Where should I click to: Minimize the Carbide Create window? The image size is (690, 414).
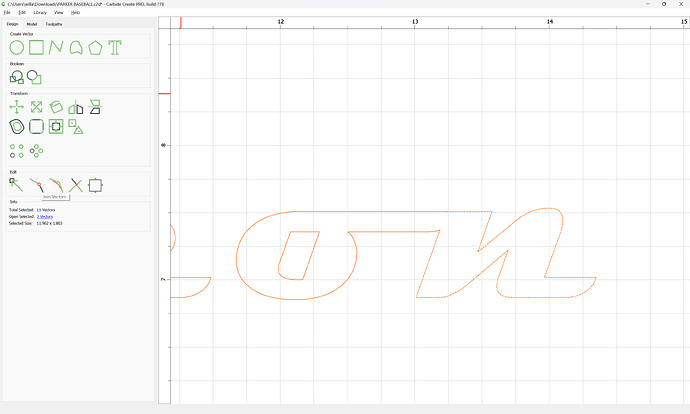pos(647,4)
